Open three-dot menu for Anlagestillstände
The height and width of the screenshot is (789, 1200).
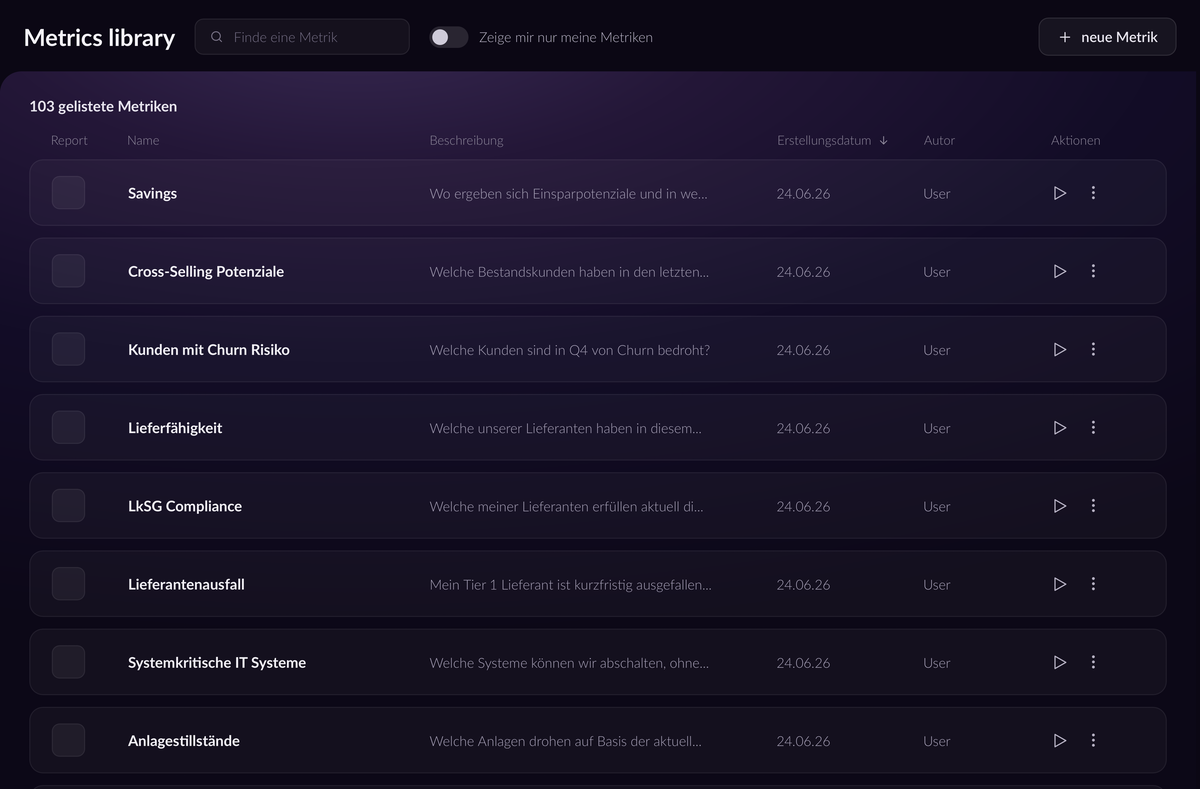point(1093,740)
